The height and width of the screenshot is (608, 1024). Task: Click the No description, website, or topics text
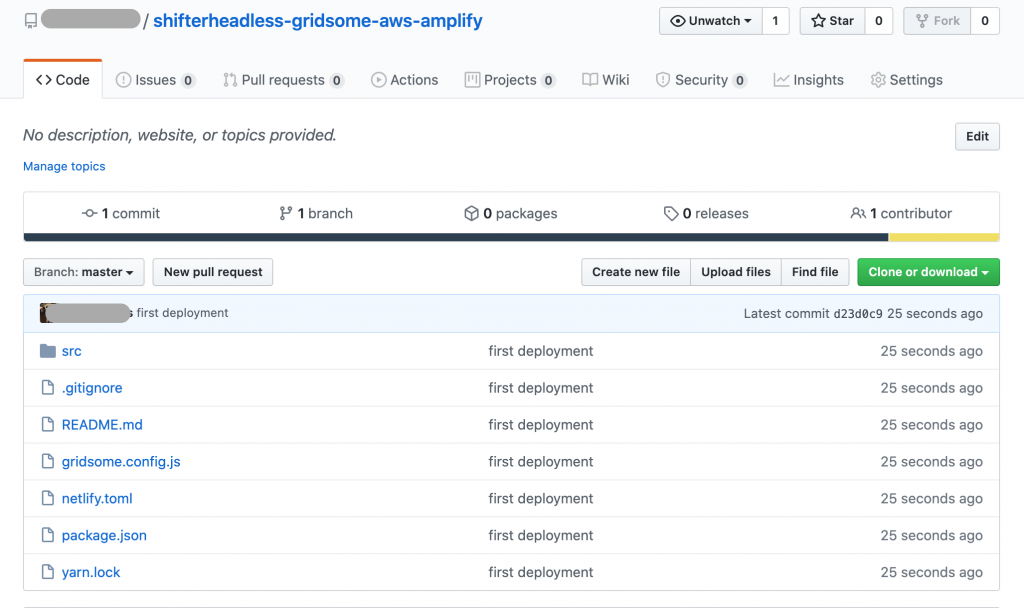click(x=180, y=135)
